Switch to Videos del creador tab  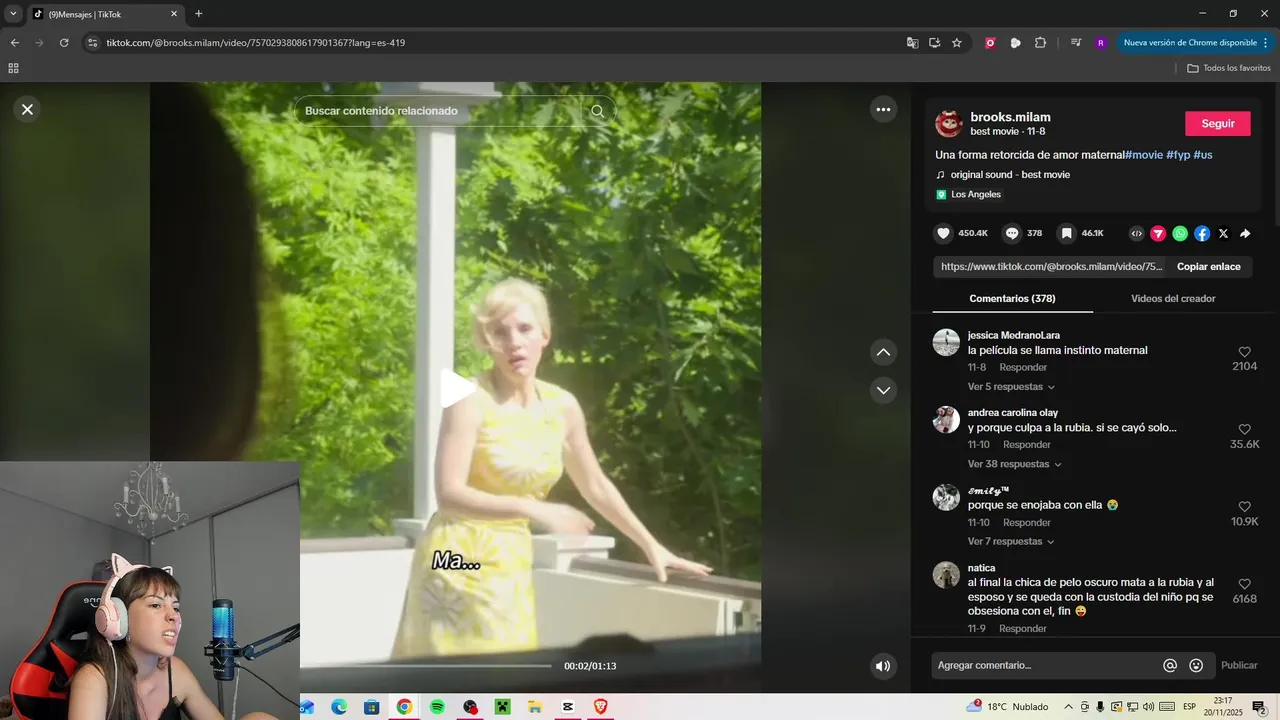tap(1173, 299)
